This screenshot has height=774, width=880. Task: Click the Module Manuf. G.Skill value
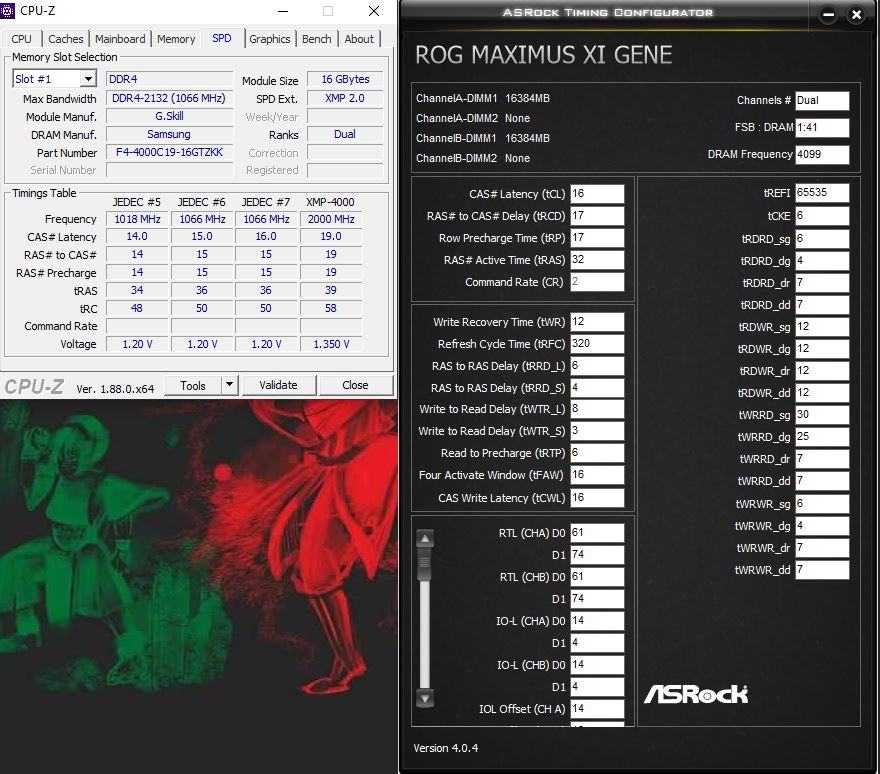tap(169, 116)
